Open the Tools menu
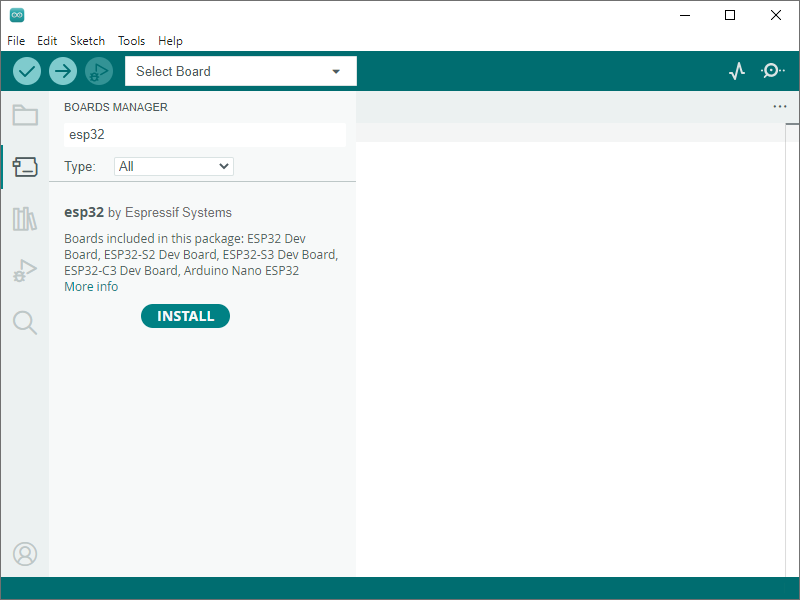 click(131, 41)
